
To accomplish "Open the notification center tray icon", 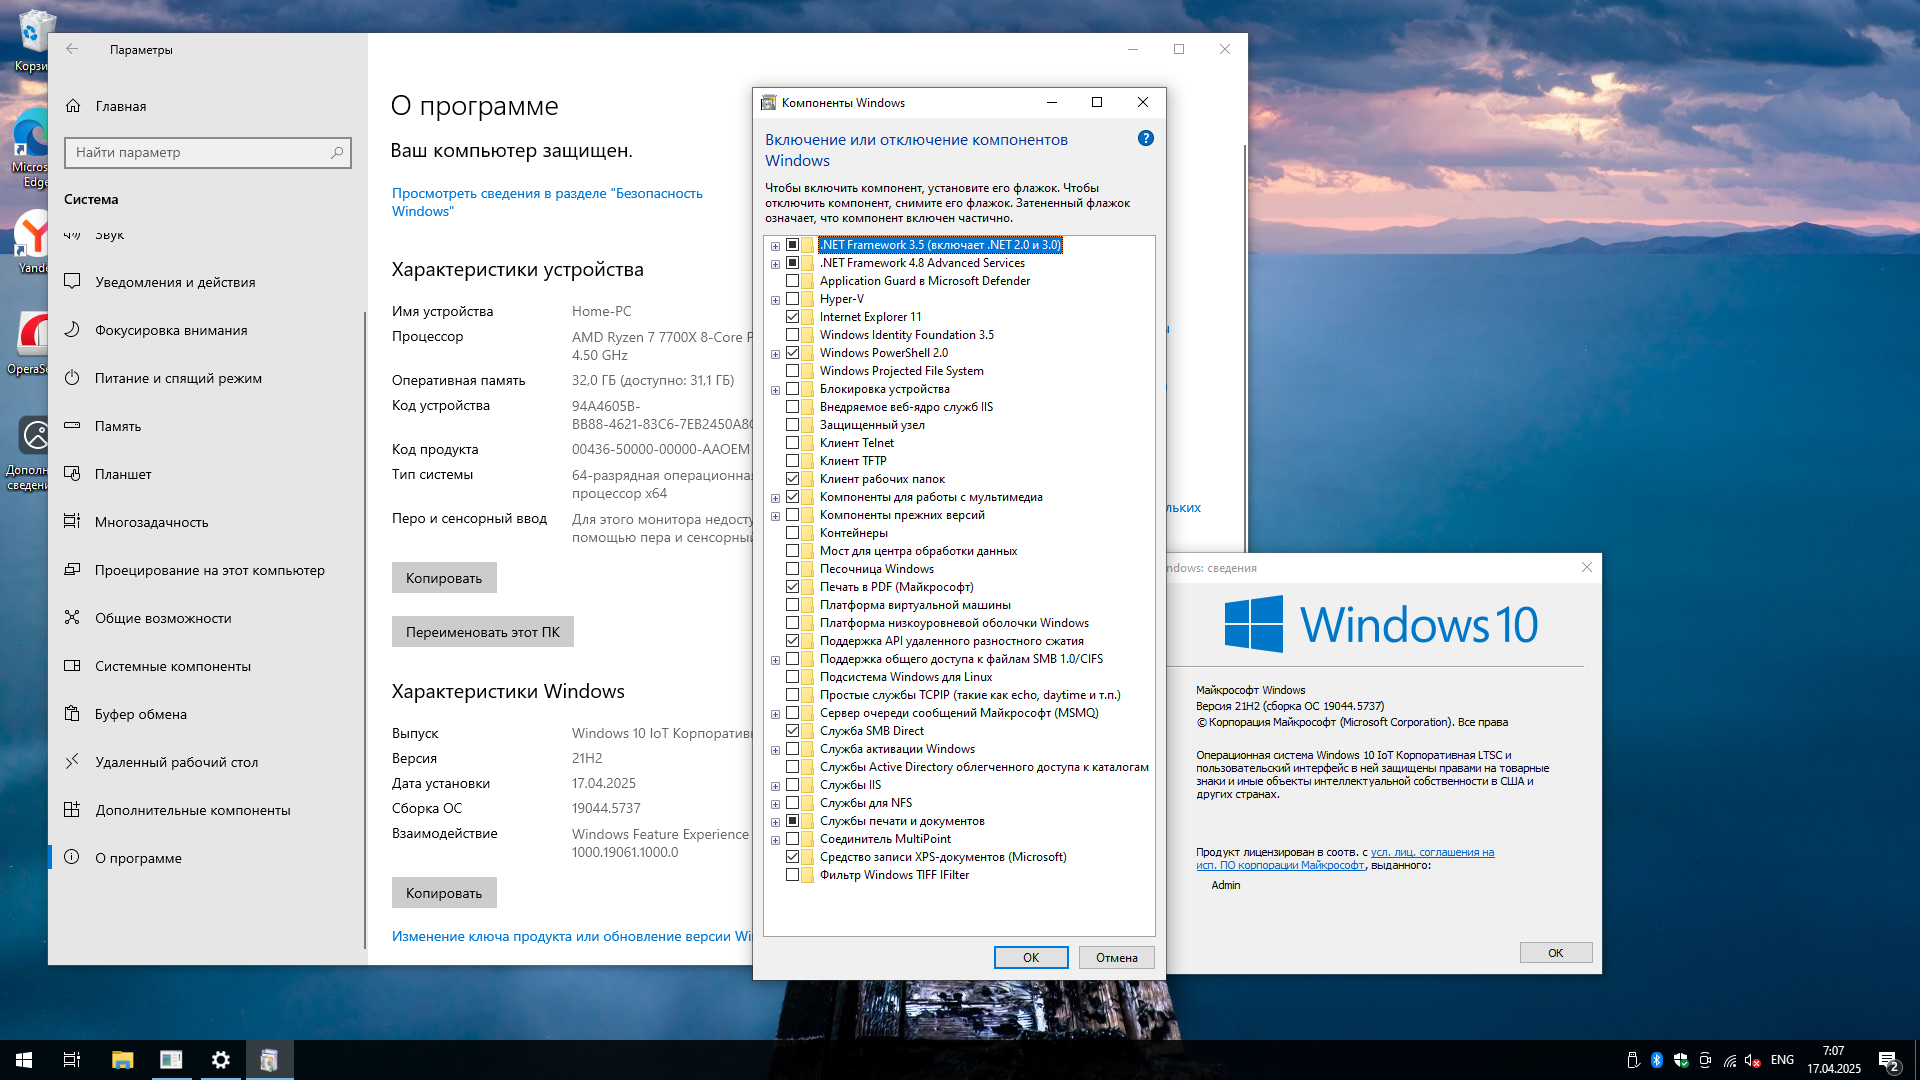I will pos(1887,1060).
